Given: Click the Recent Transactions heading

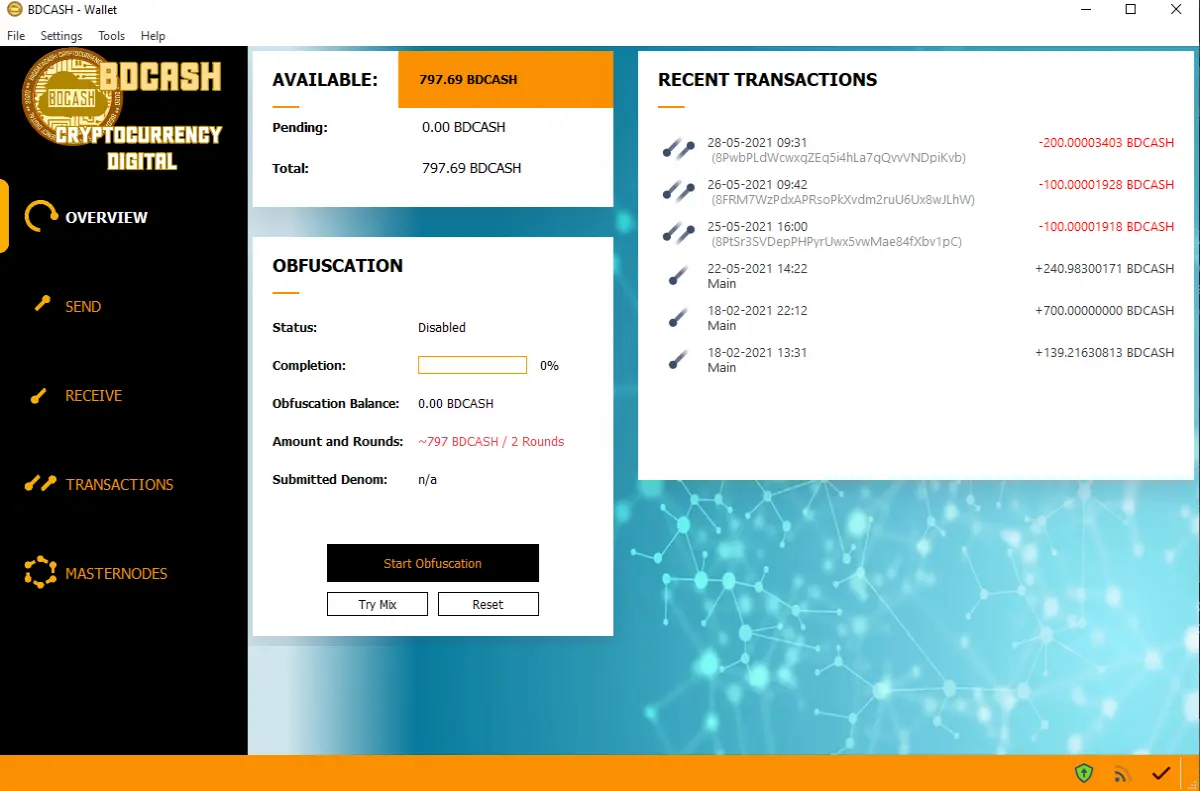Looking at the screenshot, I should [767, 80].
